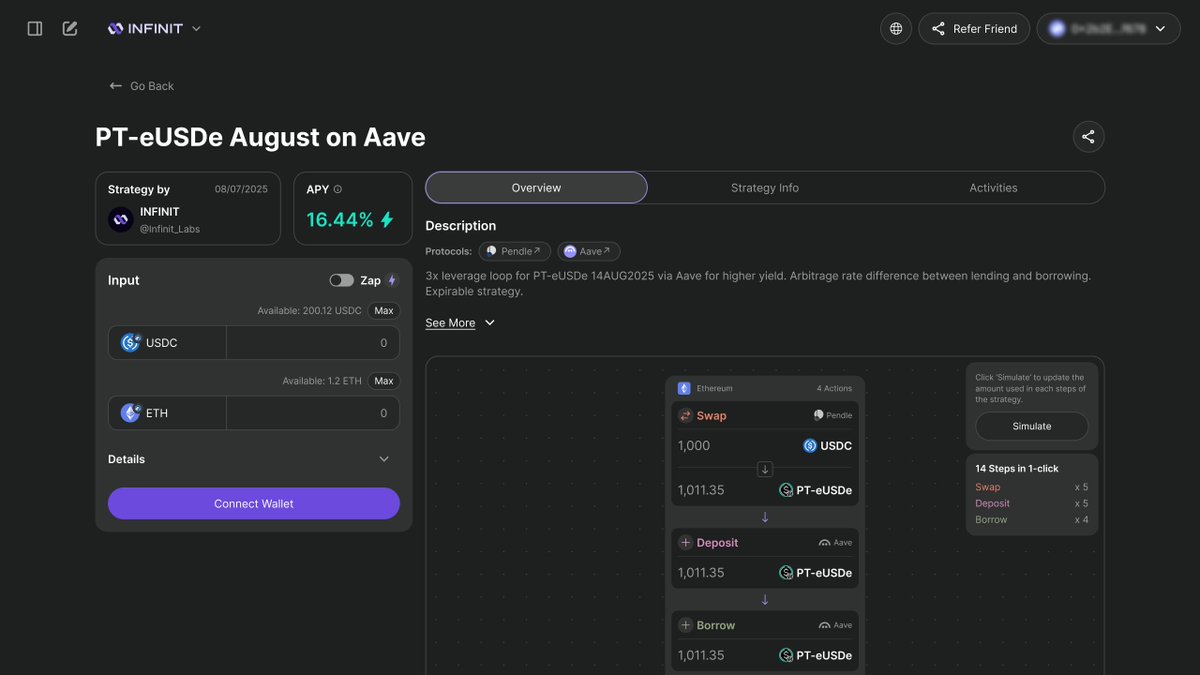Click PT-eUSDe token icon in Deposit step
Image resolution: width=1200 pixels, height=675 pixels.
[x=786, y=573]
